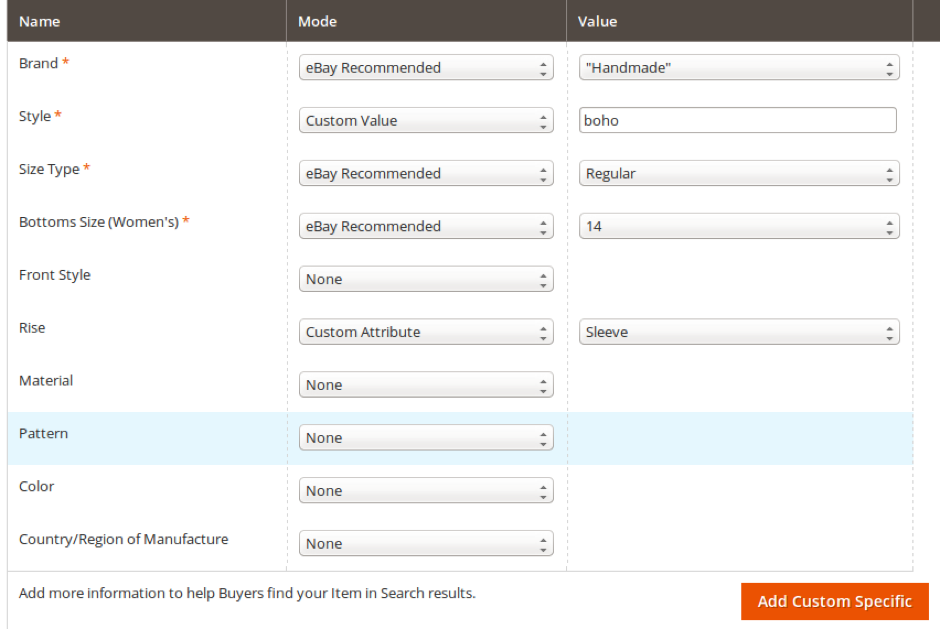Open the Size Type mode dropdown
Image resolution: width=940 pixels, height=629 pixels.
click(x=426, y=173)
